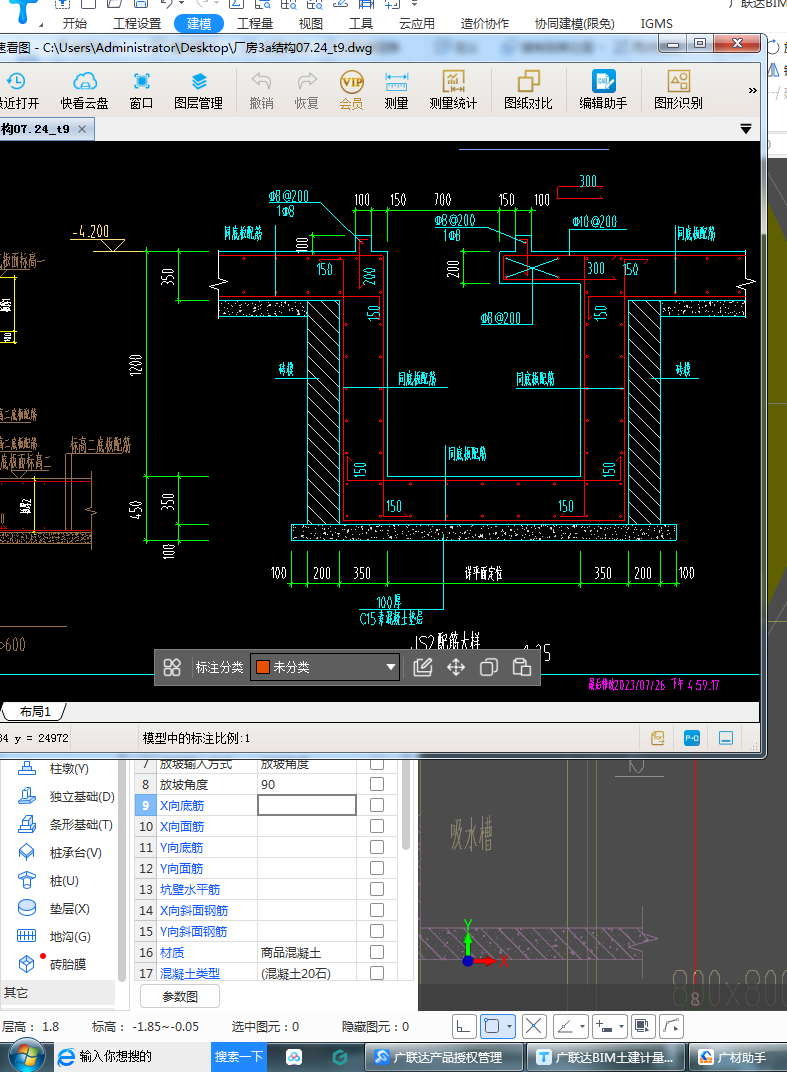Click the X向底筋 value input cell

(x=307, y=805)
